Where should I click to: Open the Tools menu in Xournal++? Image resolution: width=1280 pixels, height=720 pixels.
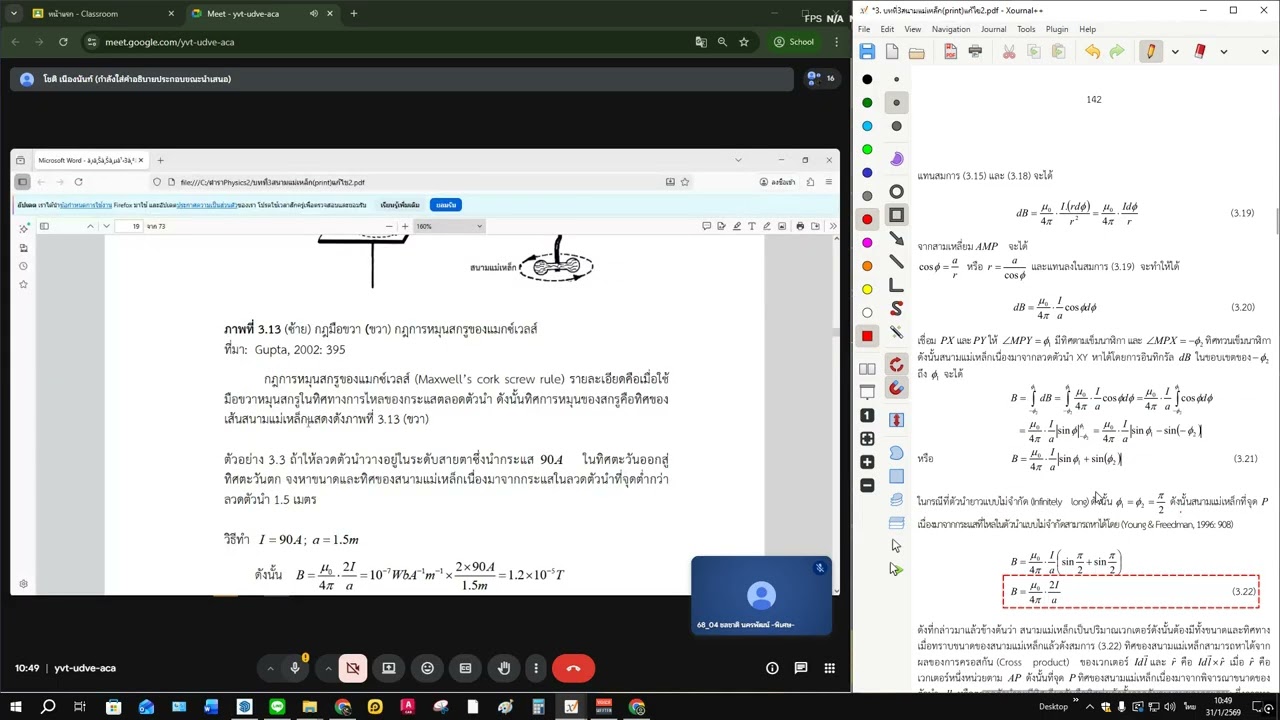coord(1026,29)
